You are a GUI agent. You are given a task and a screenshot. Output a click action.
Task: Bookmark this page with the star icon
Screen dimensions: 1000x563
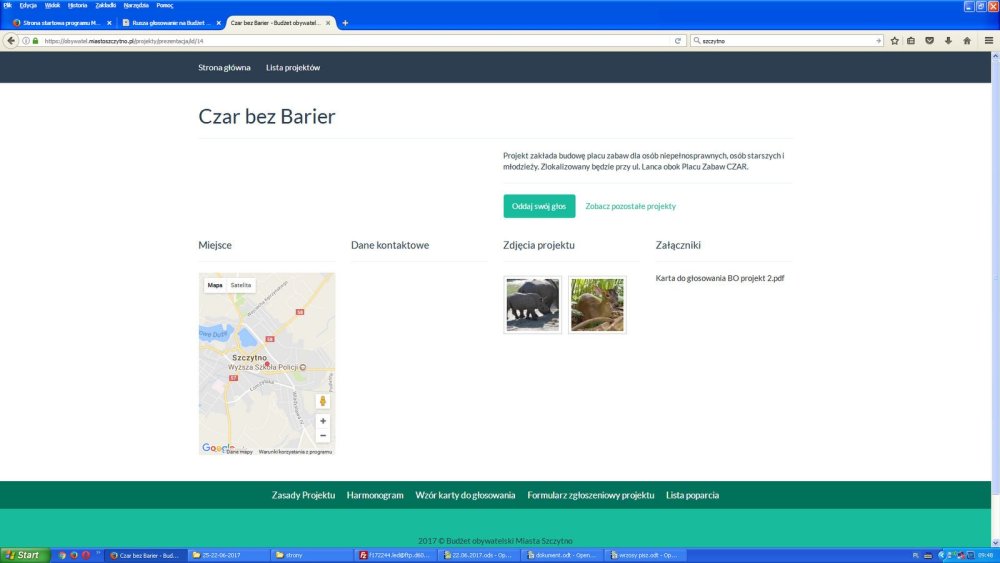(895, 41)
